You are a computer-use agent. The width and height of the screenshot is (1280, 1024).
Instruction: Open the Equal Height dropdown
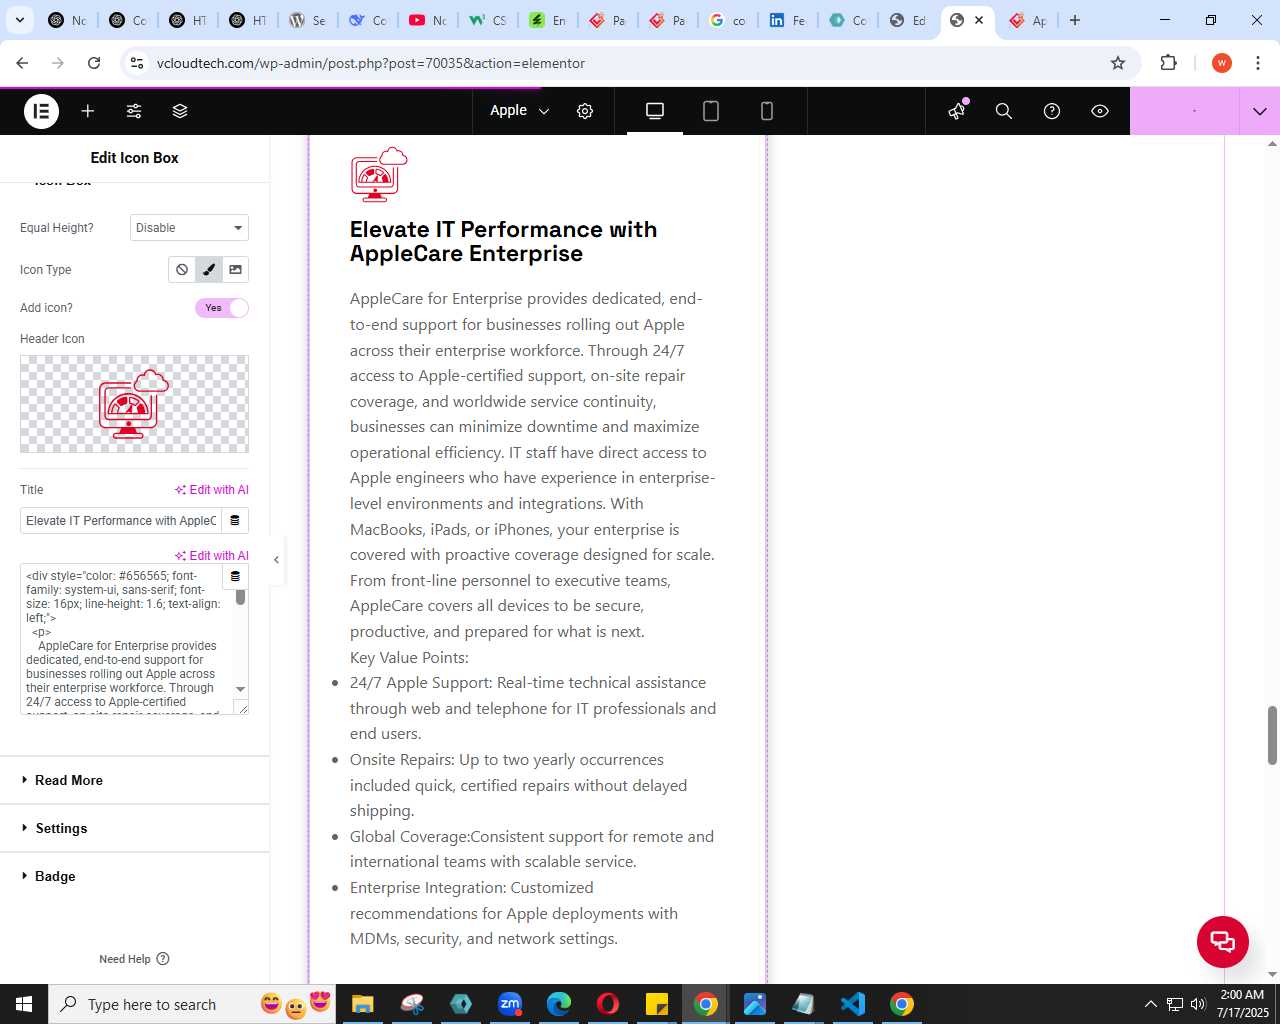pyautogui.click(x=189, y=228)
